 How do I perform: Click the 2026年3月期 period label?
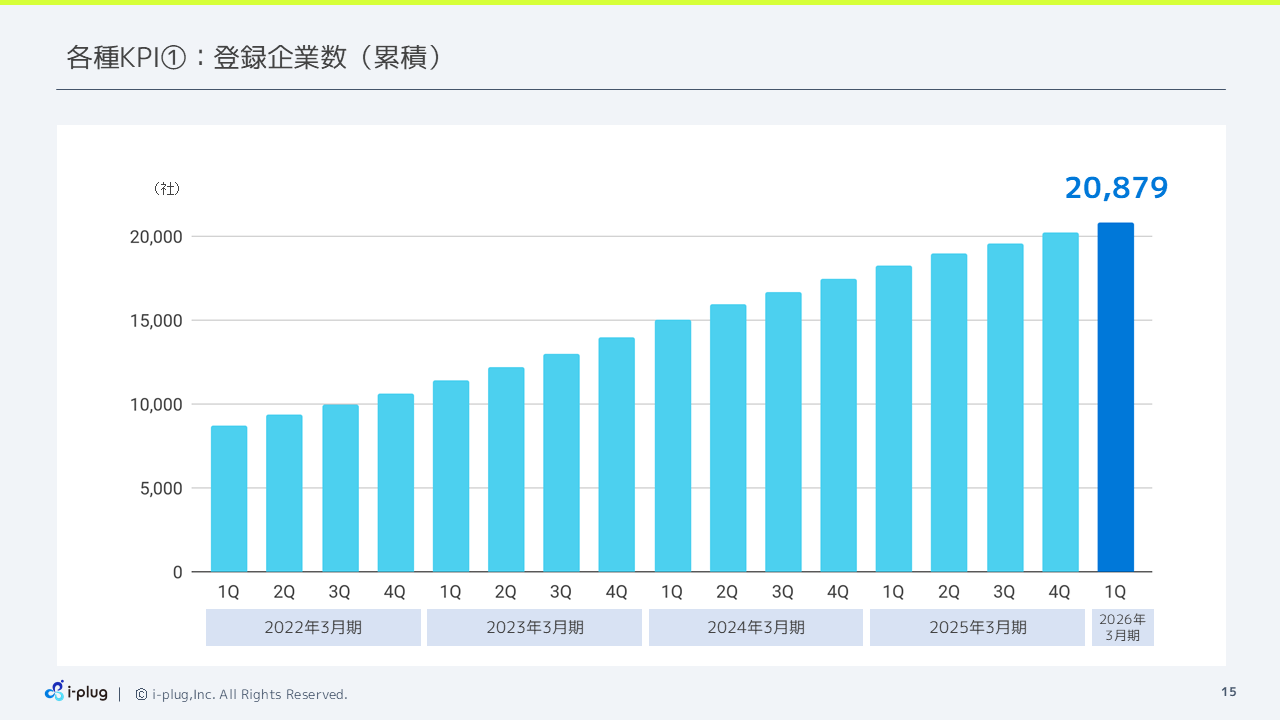click(x=1122, y=626)
